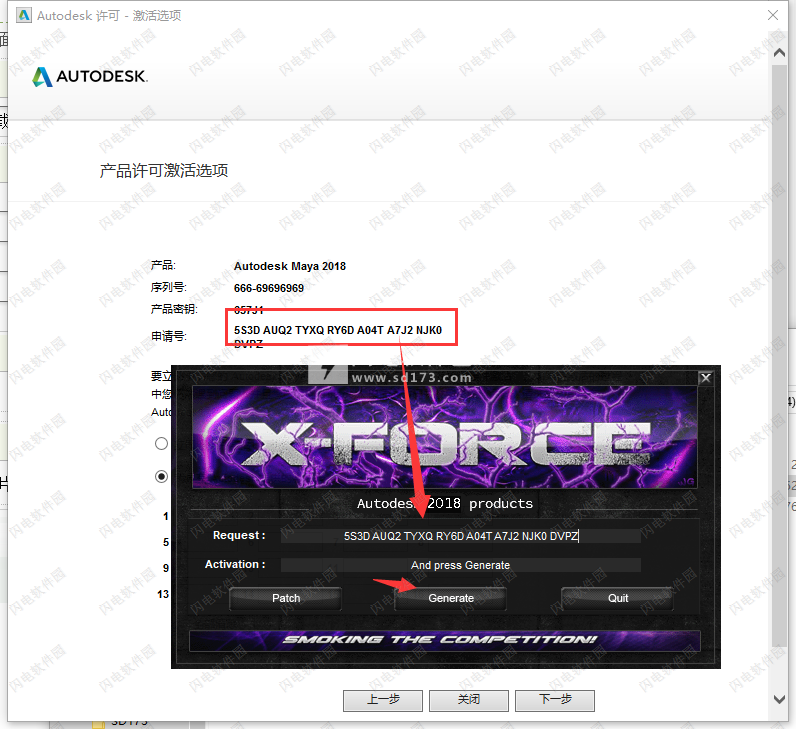Image resolution: width=796 pixels, height=729 pixels.
Task: Close the X-Force keygen window
Action: (705, 378)
